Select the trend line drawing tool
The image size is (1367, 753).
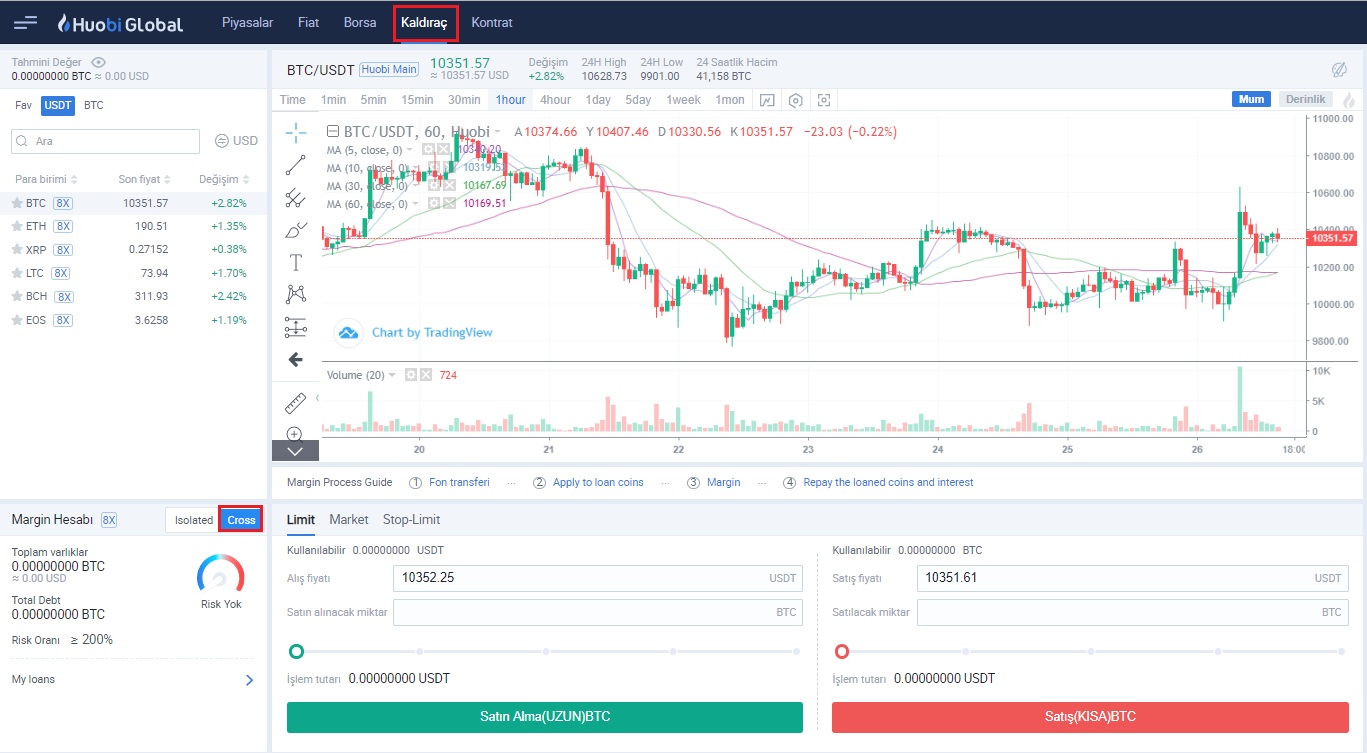point(295,165)
